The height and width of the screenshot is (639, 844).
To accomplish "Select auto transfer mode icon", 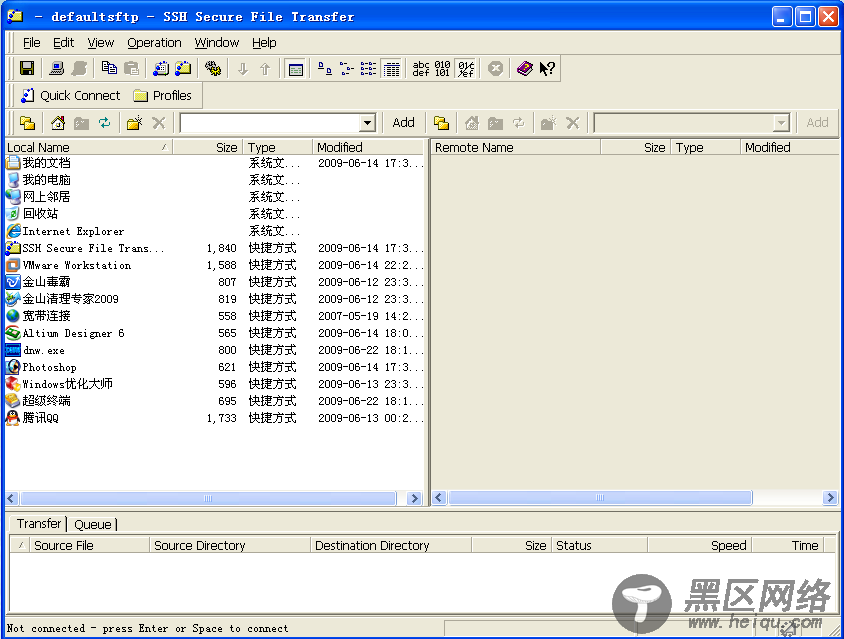I will 466,69.
